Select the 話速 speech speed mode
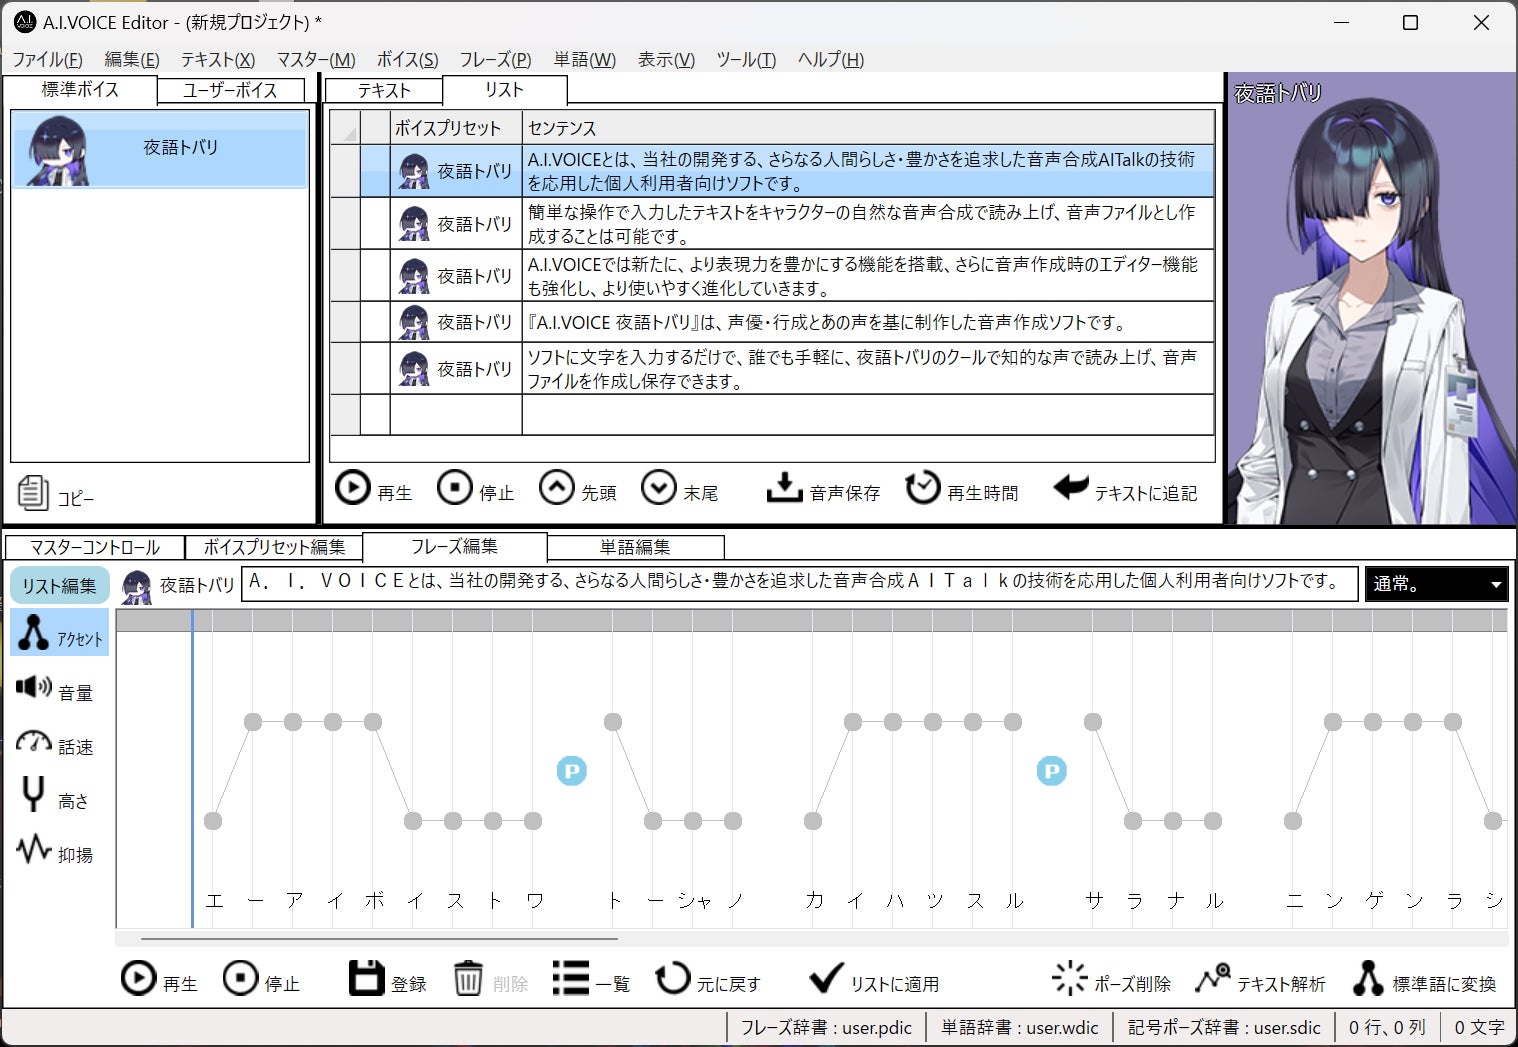Image resolution: width=1518 pixels, height=1047 pixels. tap(55, 744)
